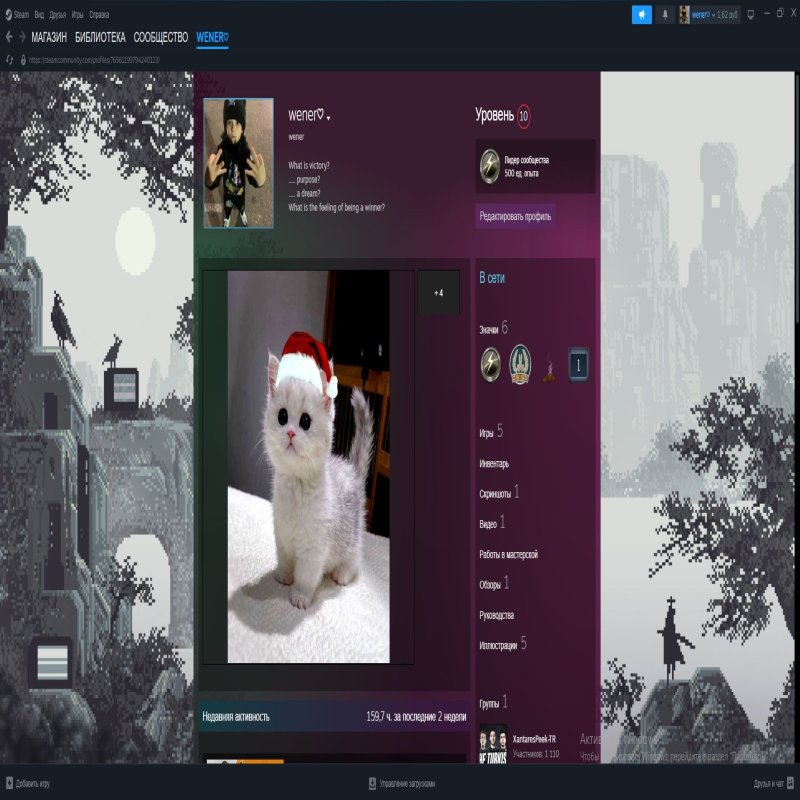Click the level 10 circle badge
Viewport: 800px width, 800px height.
(x=524, y=116)
